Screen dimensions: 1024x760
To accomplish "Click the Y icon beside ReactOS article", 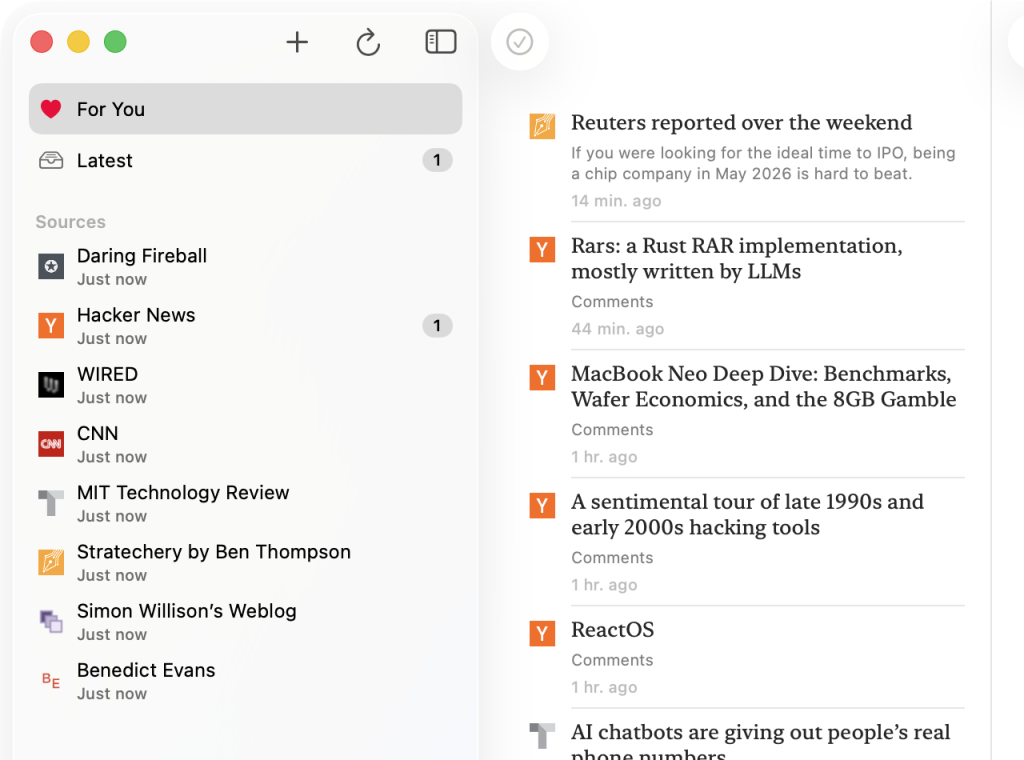I will (x=542, y=633).
